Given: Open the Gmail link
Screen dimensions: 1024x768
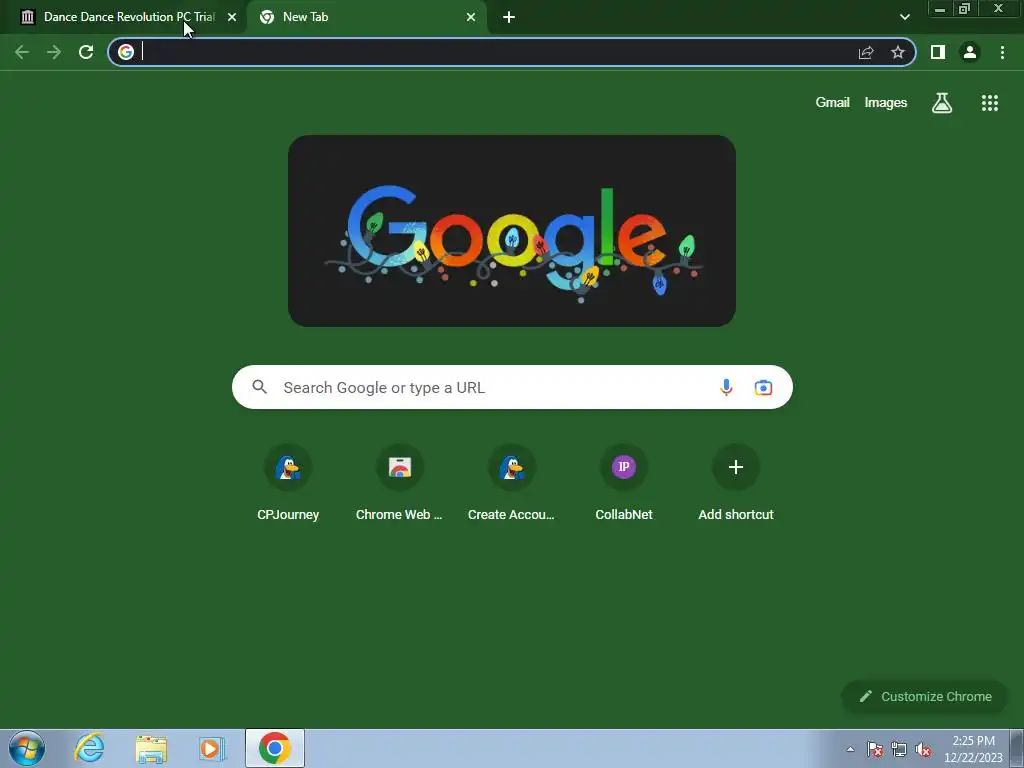Looking at the screenshot, I should [x=832, y=103].
